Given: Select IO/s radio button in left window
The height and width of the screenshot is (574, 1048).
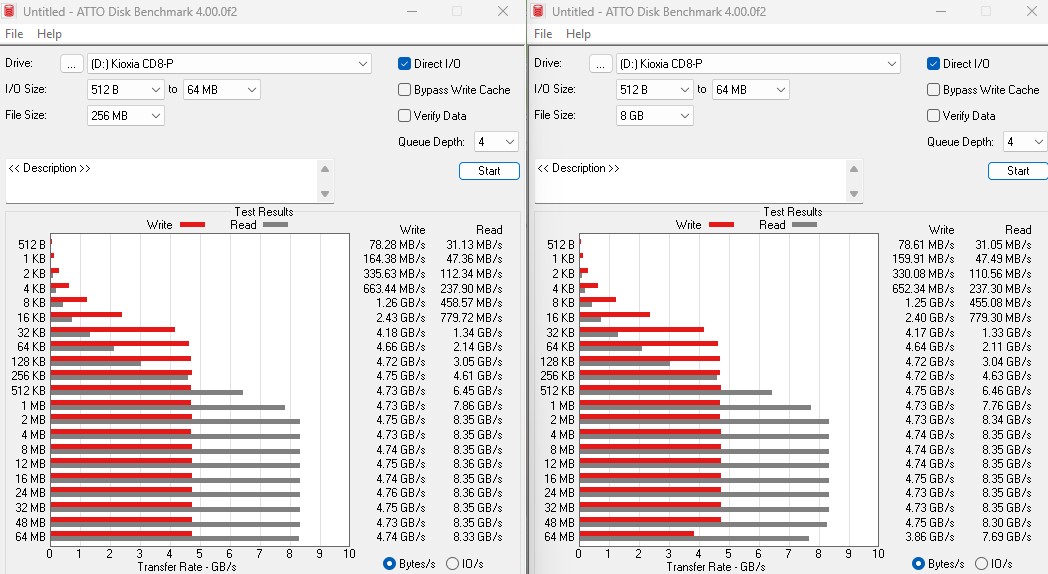Looking at the screenshot, I should (452, 563).
